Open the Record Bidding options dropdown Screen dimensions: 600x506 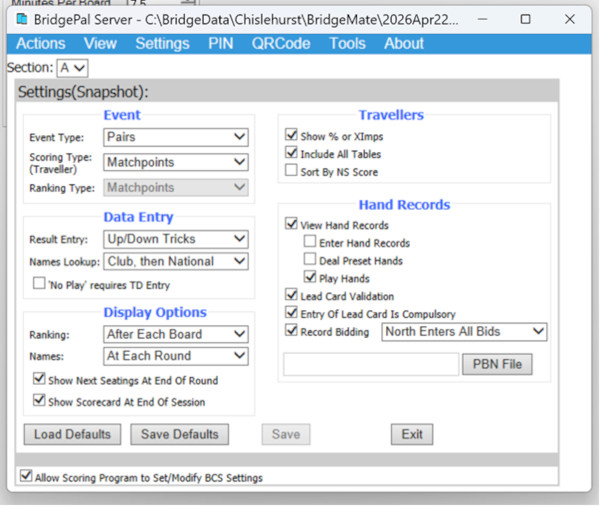[x=465, y=332]
